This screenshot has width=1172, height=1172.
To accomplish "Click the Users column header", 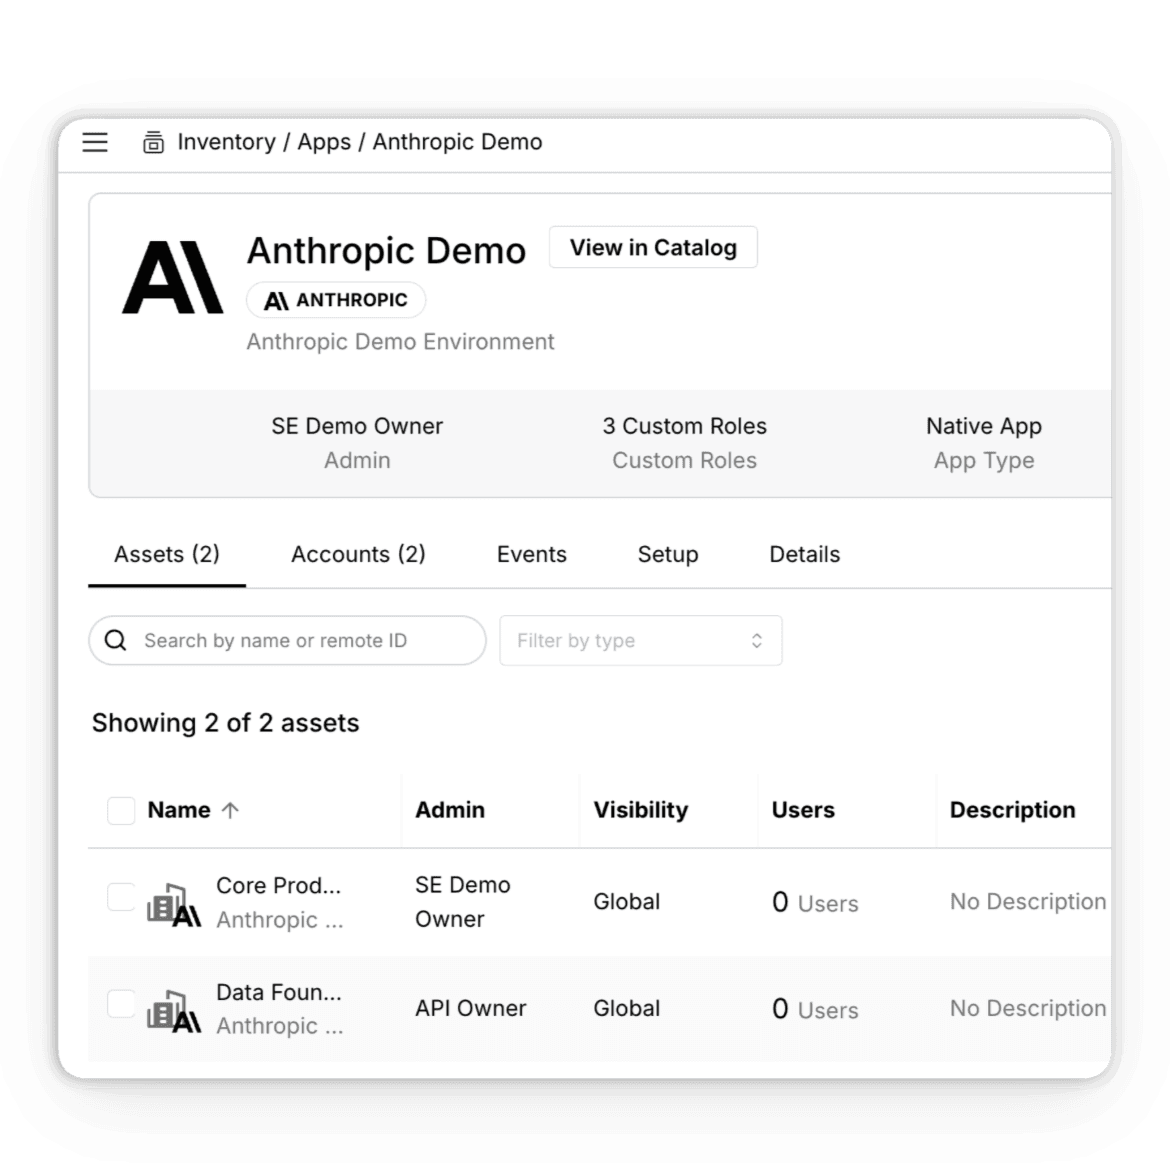I will pos(803,810).
